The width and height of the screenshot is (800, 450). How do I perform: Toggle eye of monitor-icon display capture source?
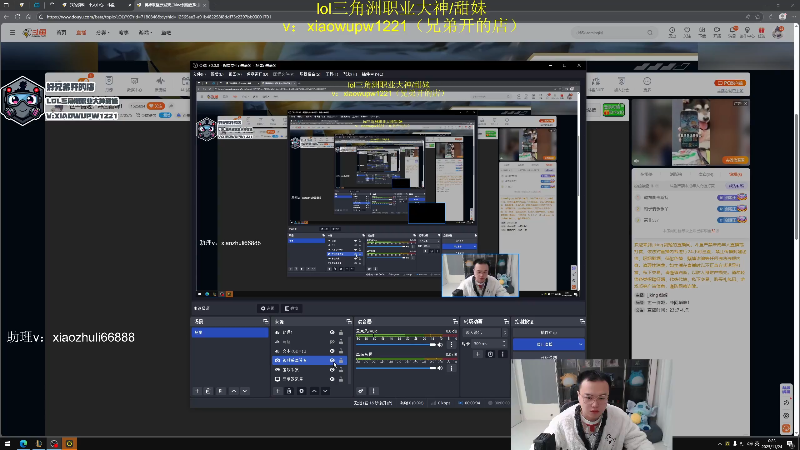coord(332,379)
